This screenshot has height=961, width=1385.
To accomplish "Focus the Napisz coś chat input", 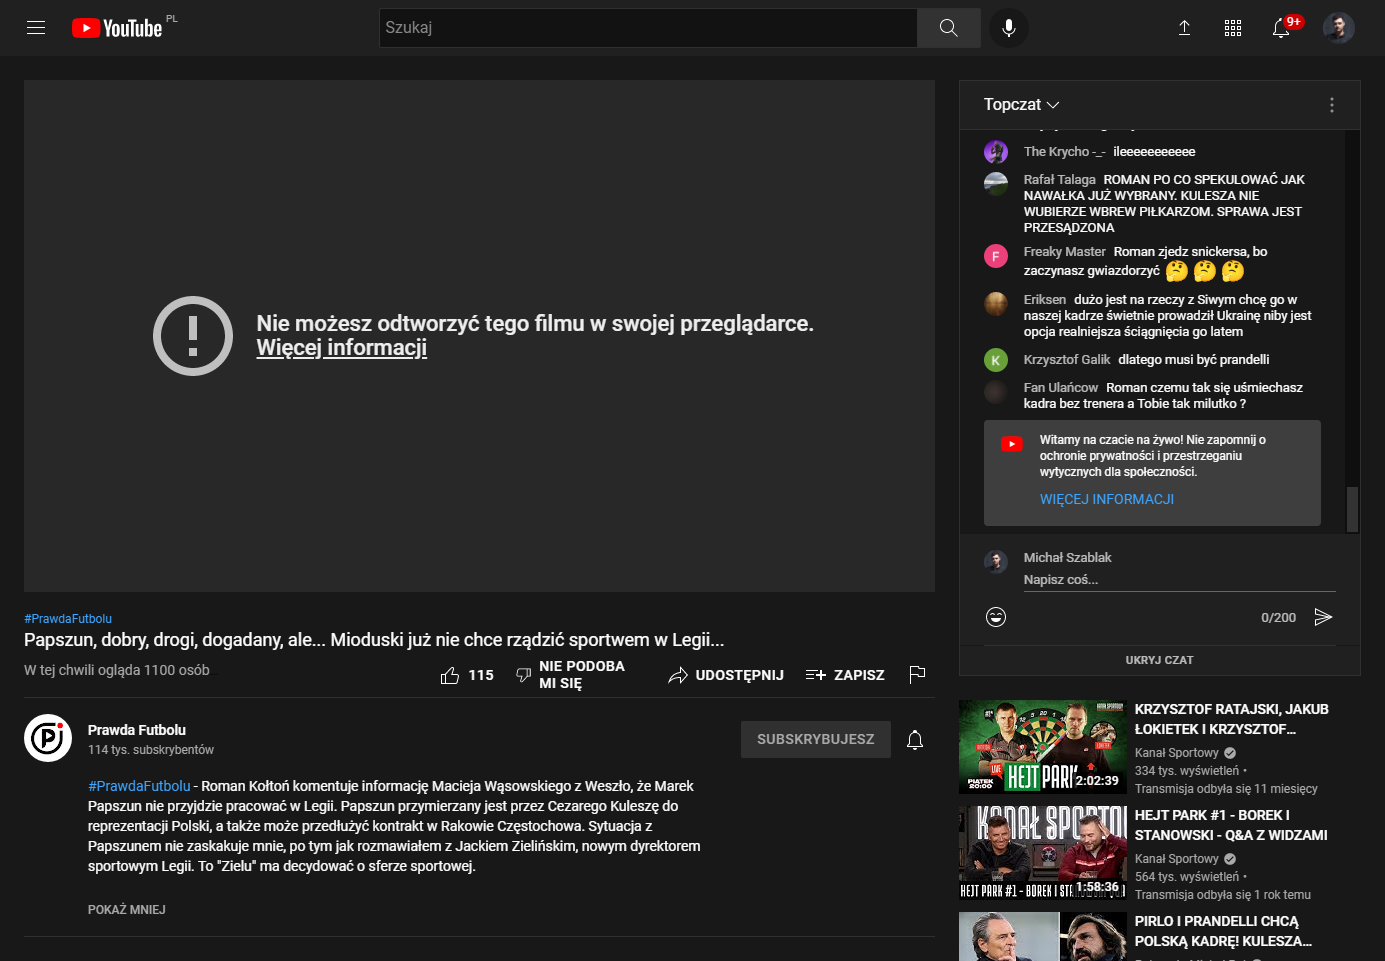I will pyautogui.click(x=1179, y=580).
